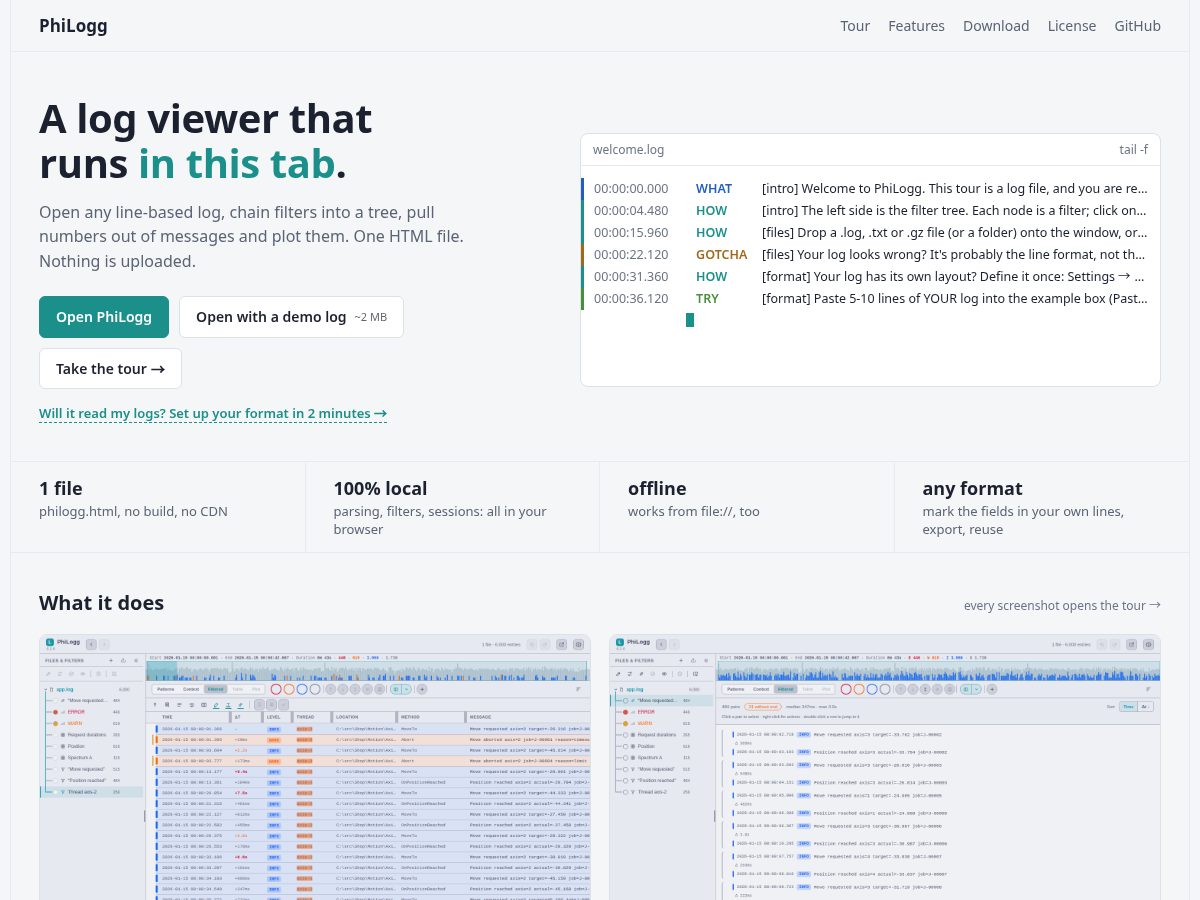Open the Tour nav link
1200x900 pixels.
click(855, 26)
